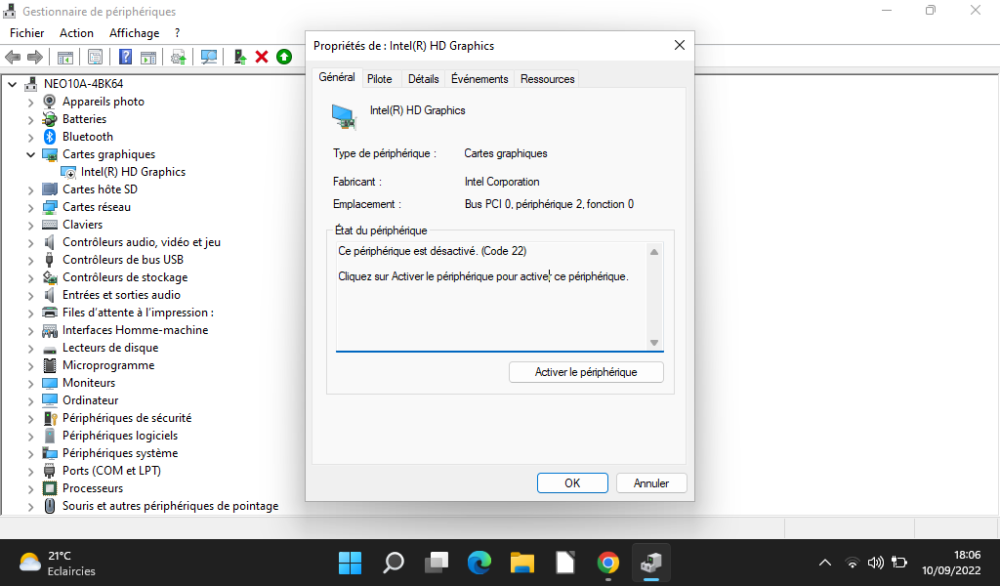Click the gear with green arrow toolbar icon
This screenshot has height=586, width=1000.
tap(178, 57)
